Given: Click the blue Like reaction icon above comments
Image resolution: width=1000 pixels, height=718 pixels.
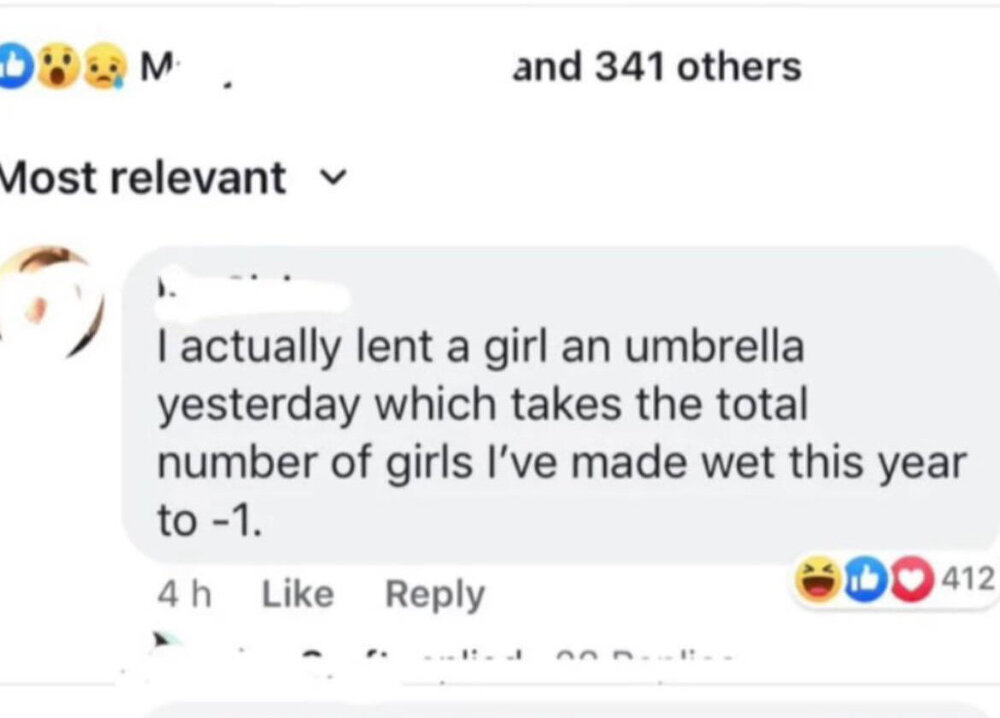Looking at the screenshot, I should (12, 67).
